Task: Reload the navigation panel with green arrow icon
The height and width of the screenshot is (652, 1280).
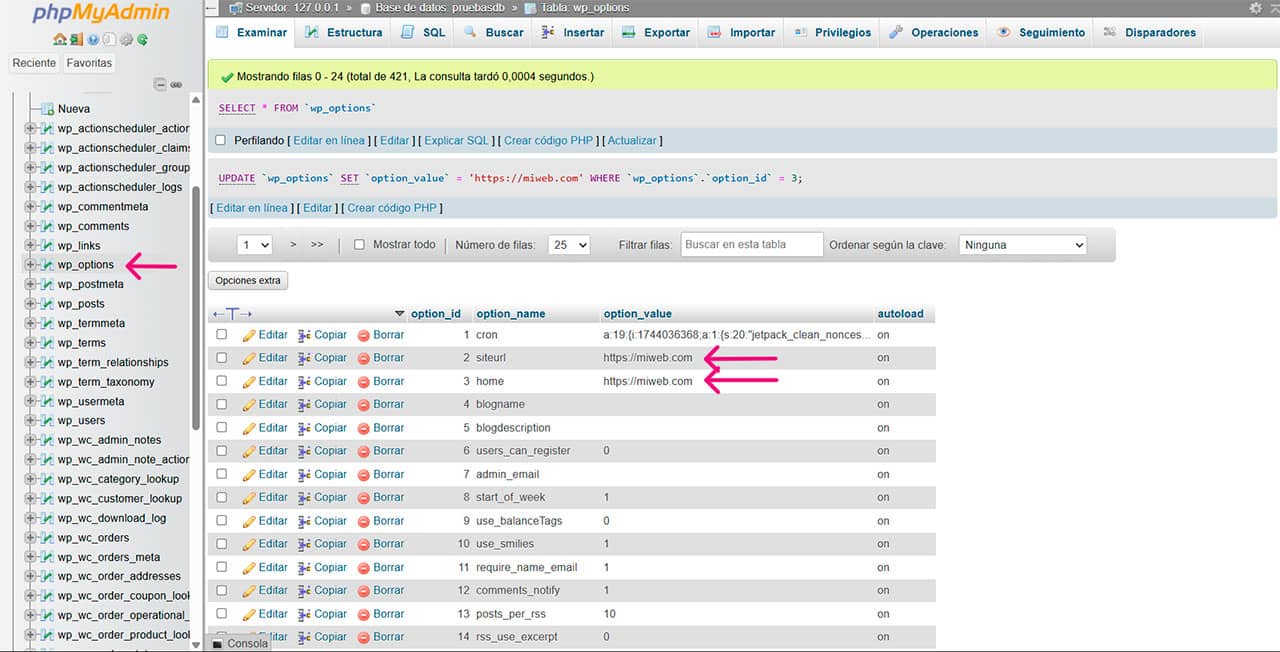Action: tap(142, 40)
